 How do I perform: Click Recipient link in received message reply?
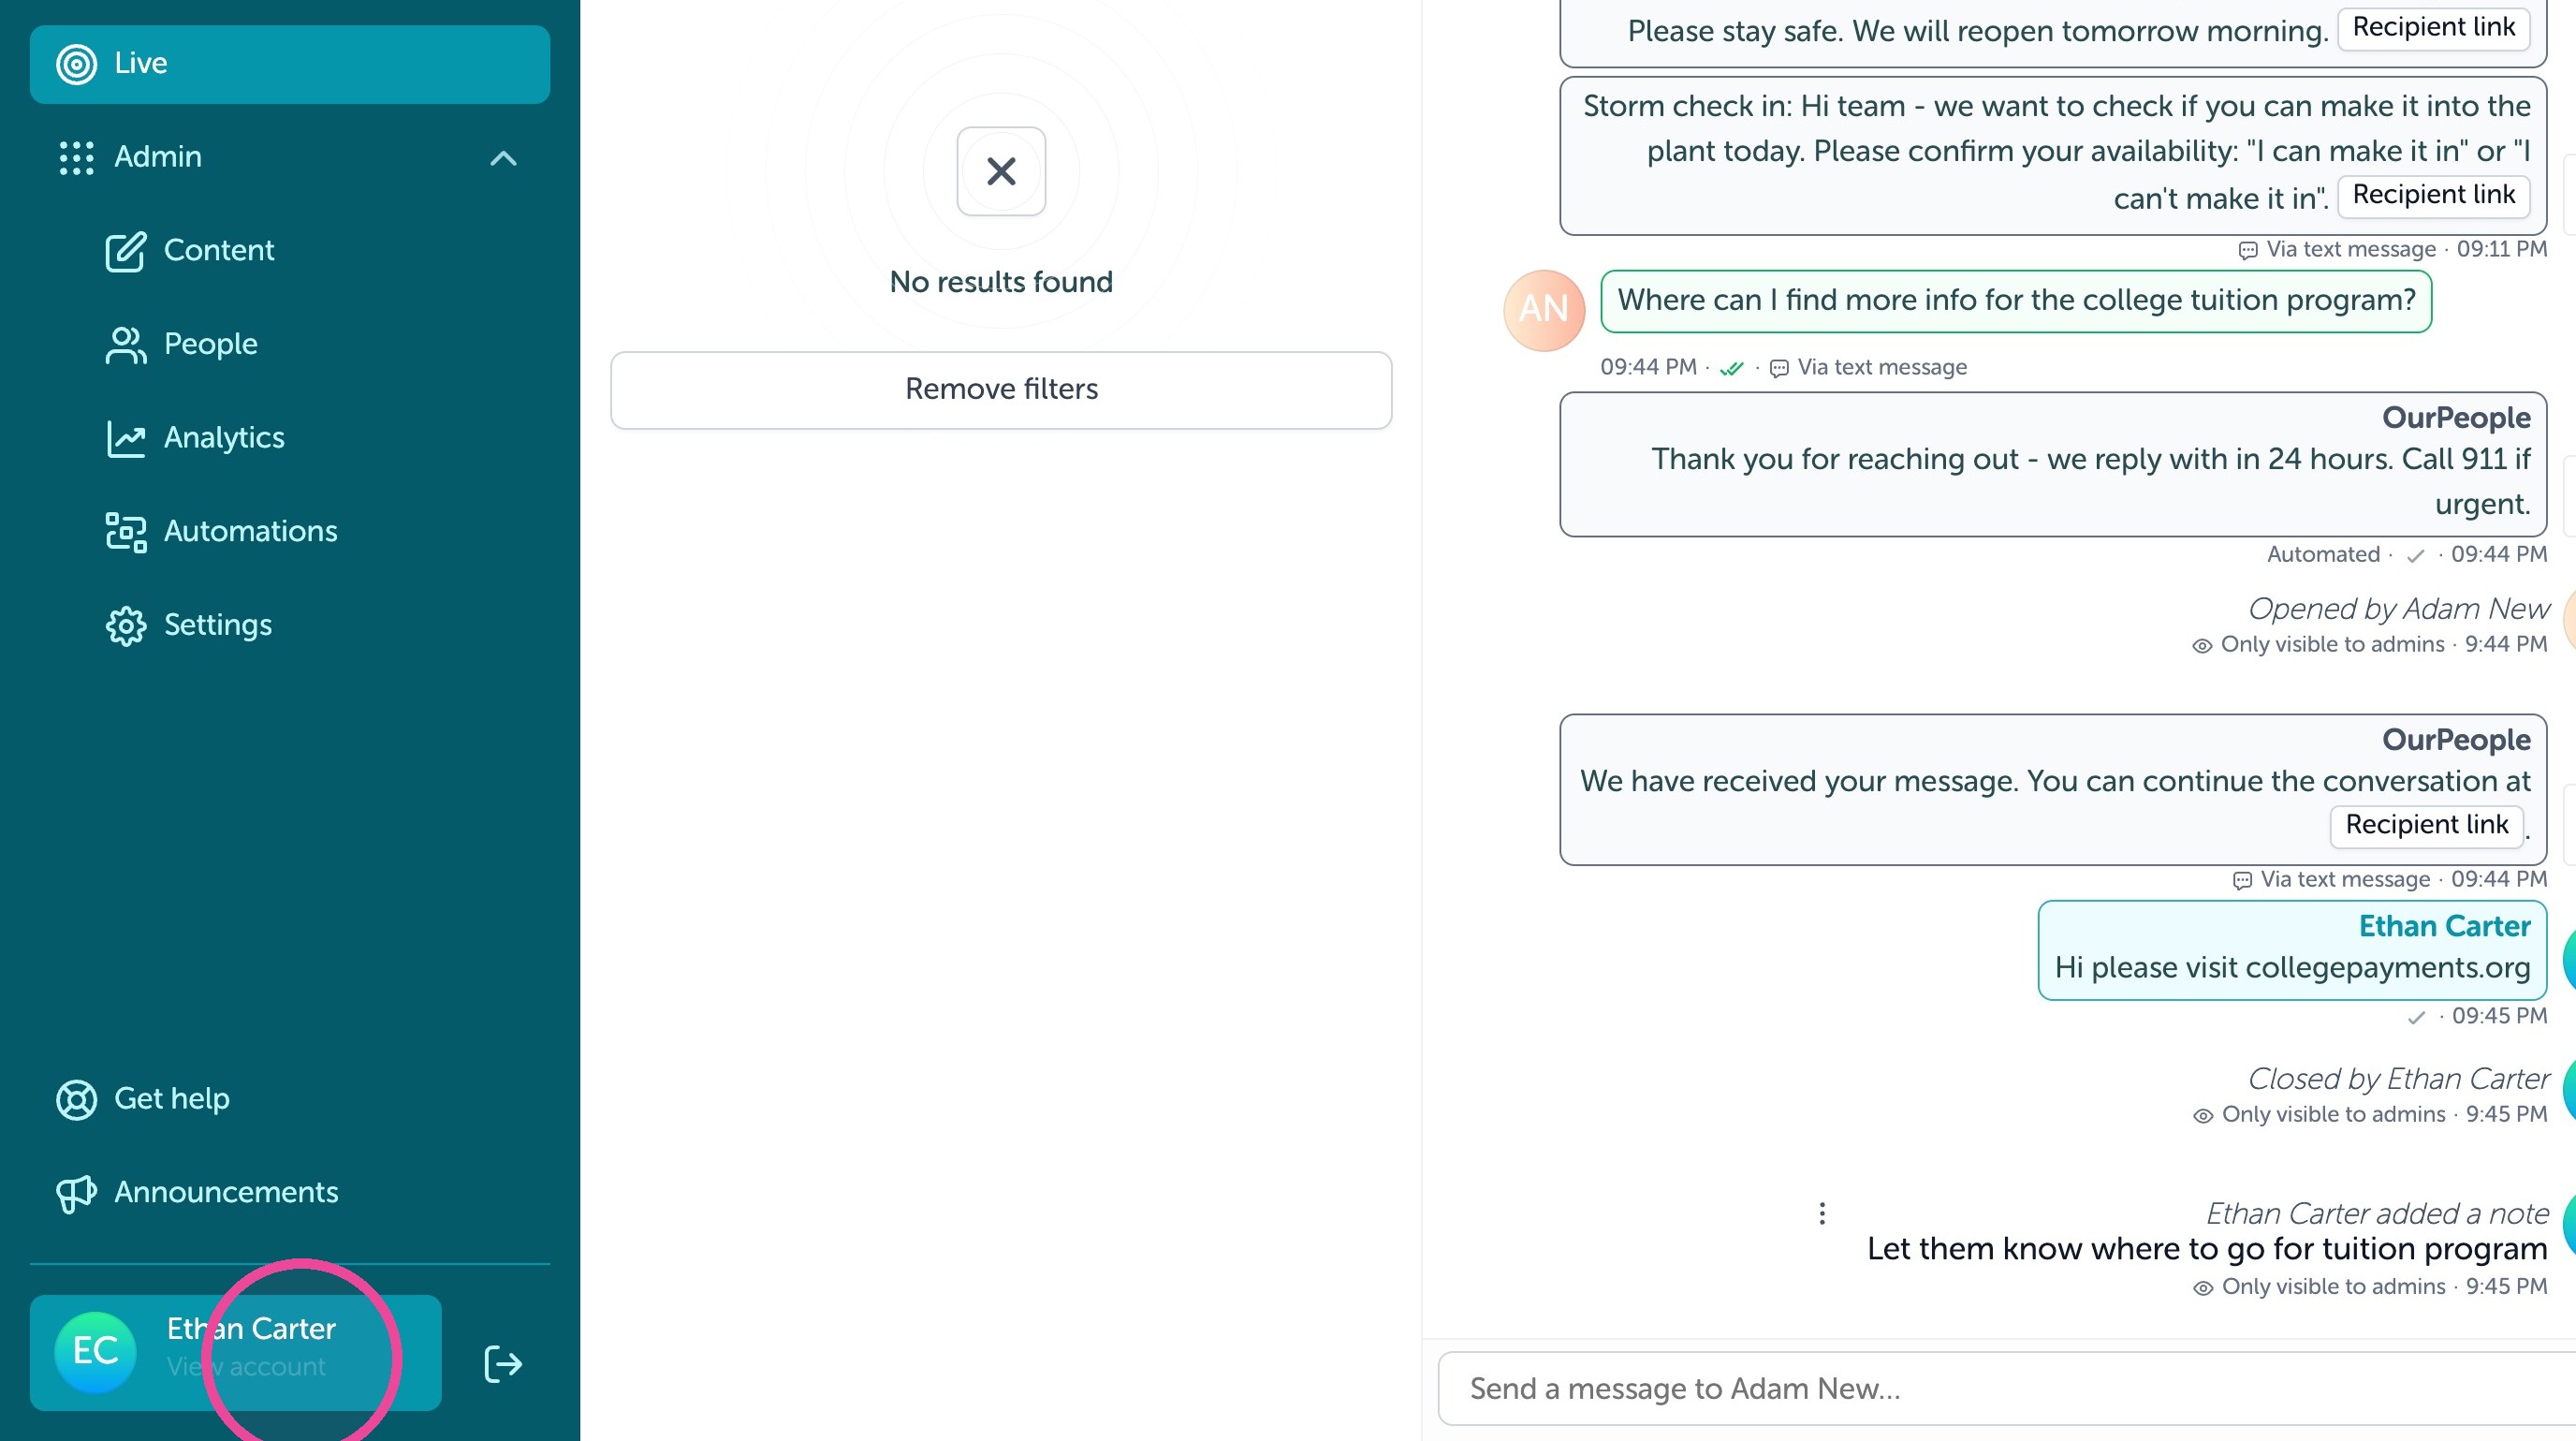pyautogui.click(x=2426, y=825)
